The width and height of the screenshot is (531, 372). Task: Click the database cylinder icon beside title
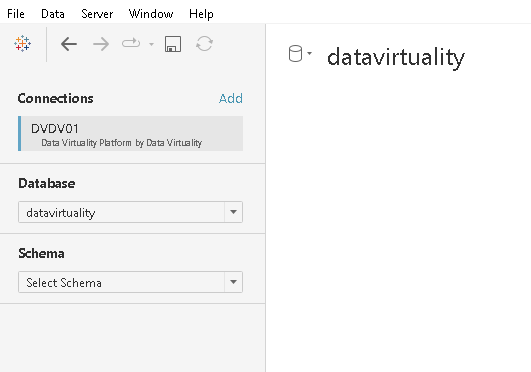click(295, 54)
